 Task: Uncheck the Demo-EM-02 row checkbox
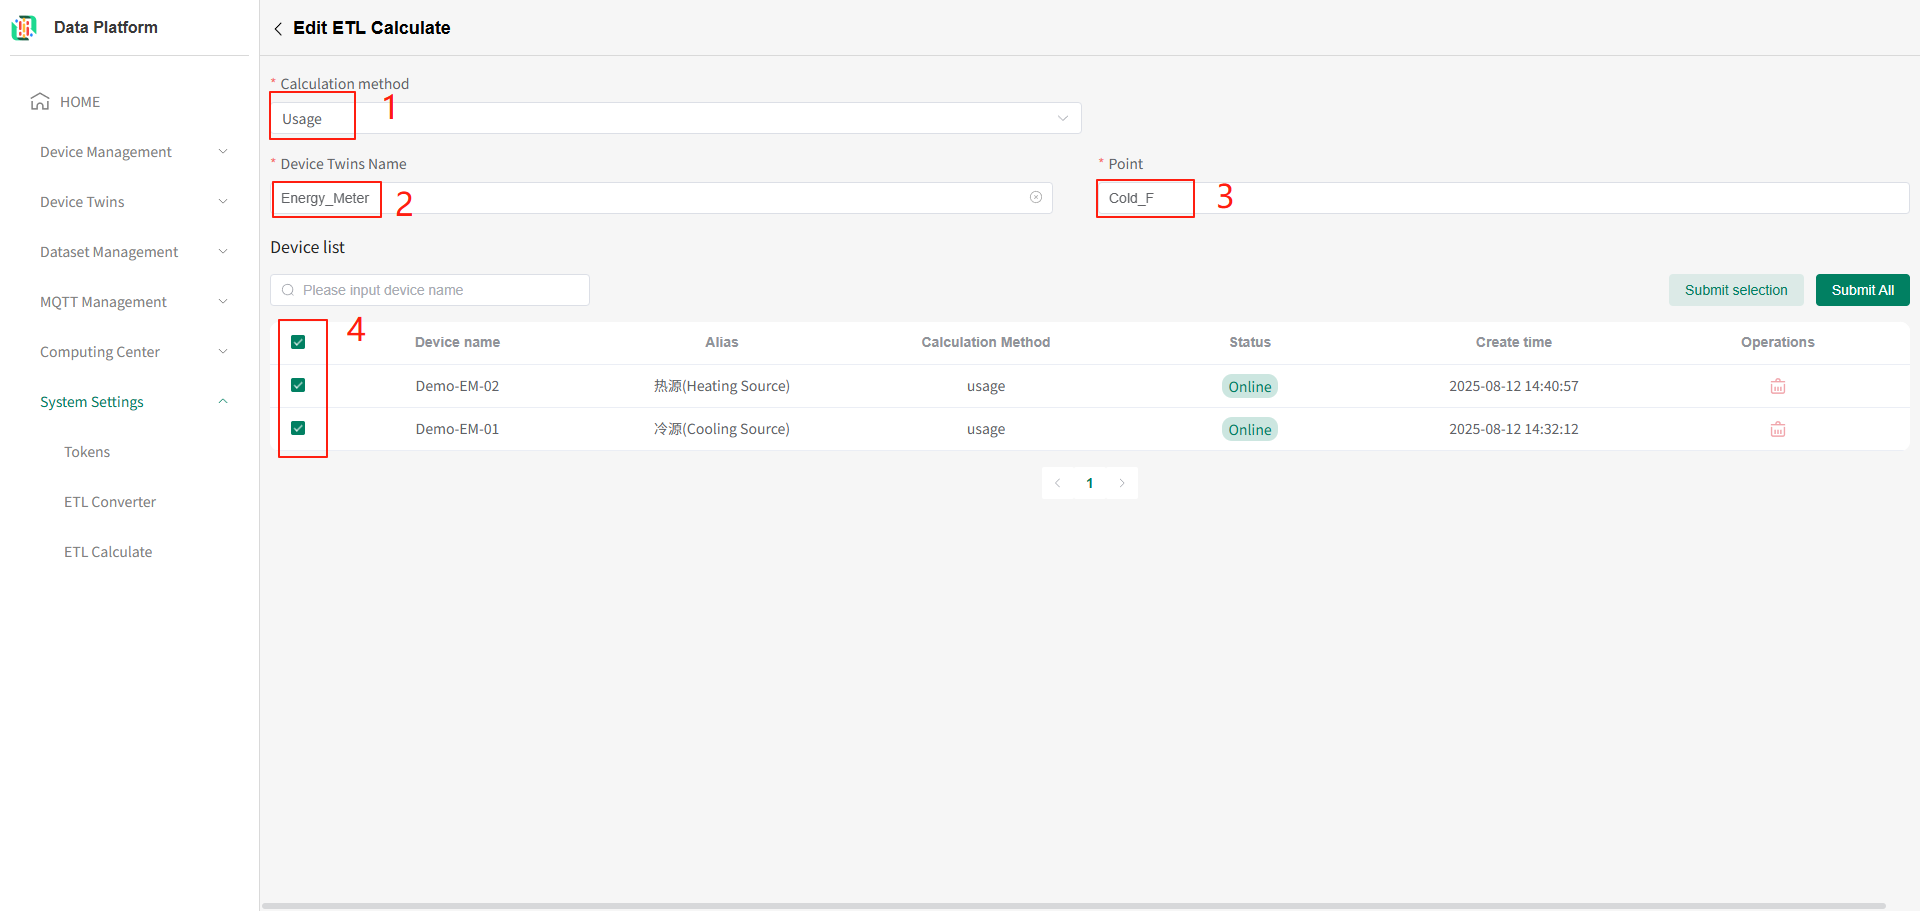coord(298,385)
